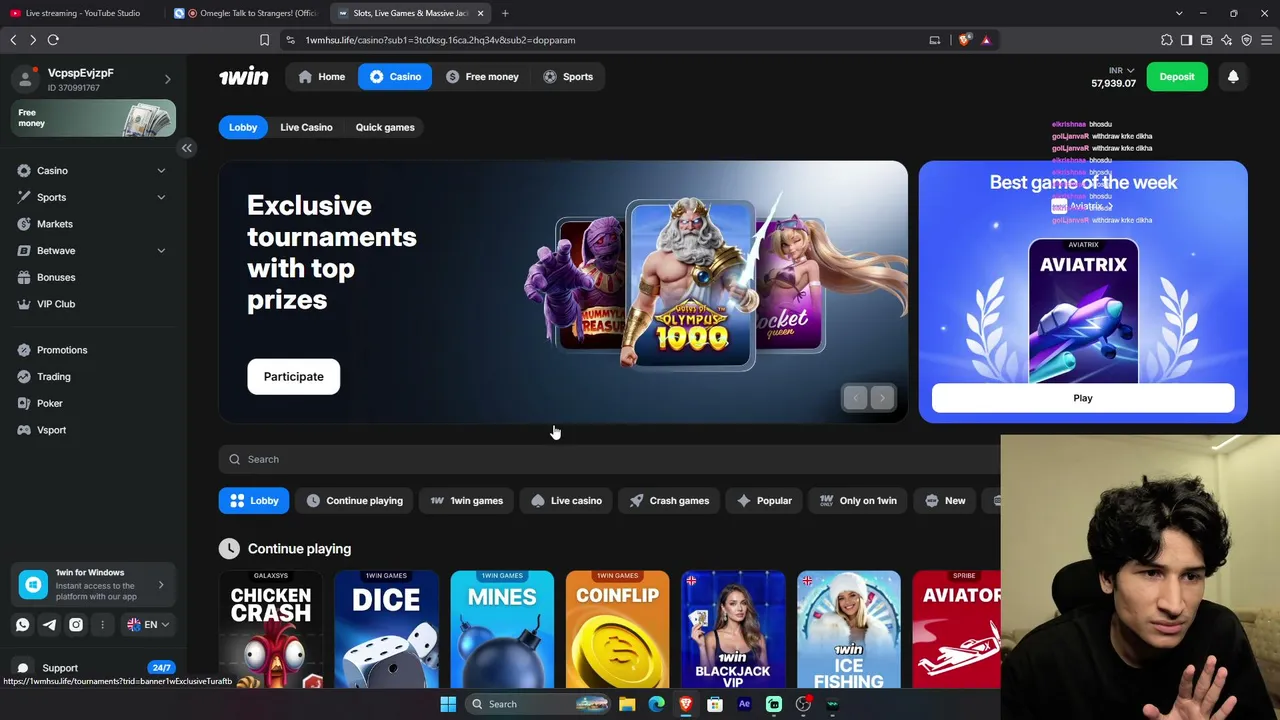Select the Live Casino tab
Screen dimensions: 1280x720
coord(306,127)
